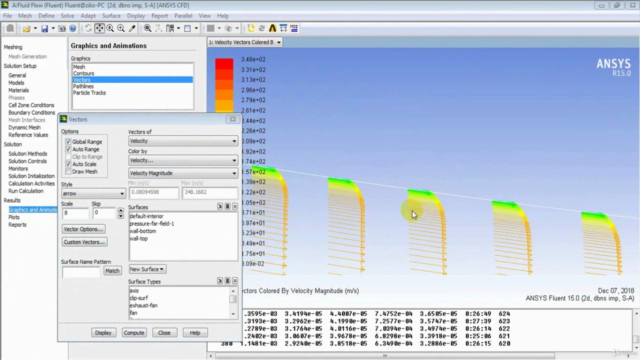Toggle the Auto Scale checkbox
Screen dimensions: 640x360
(68, 164)
